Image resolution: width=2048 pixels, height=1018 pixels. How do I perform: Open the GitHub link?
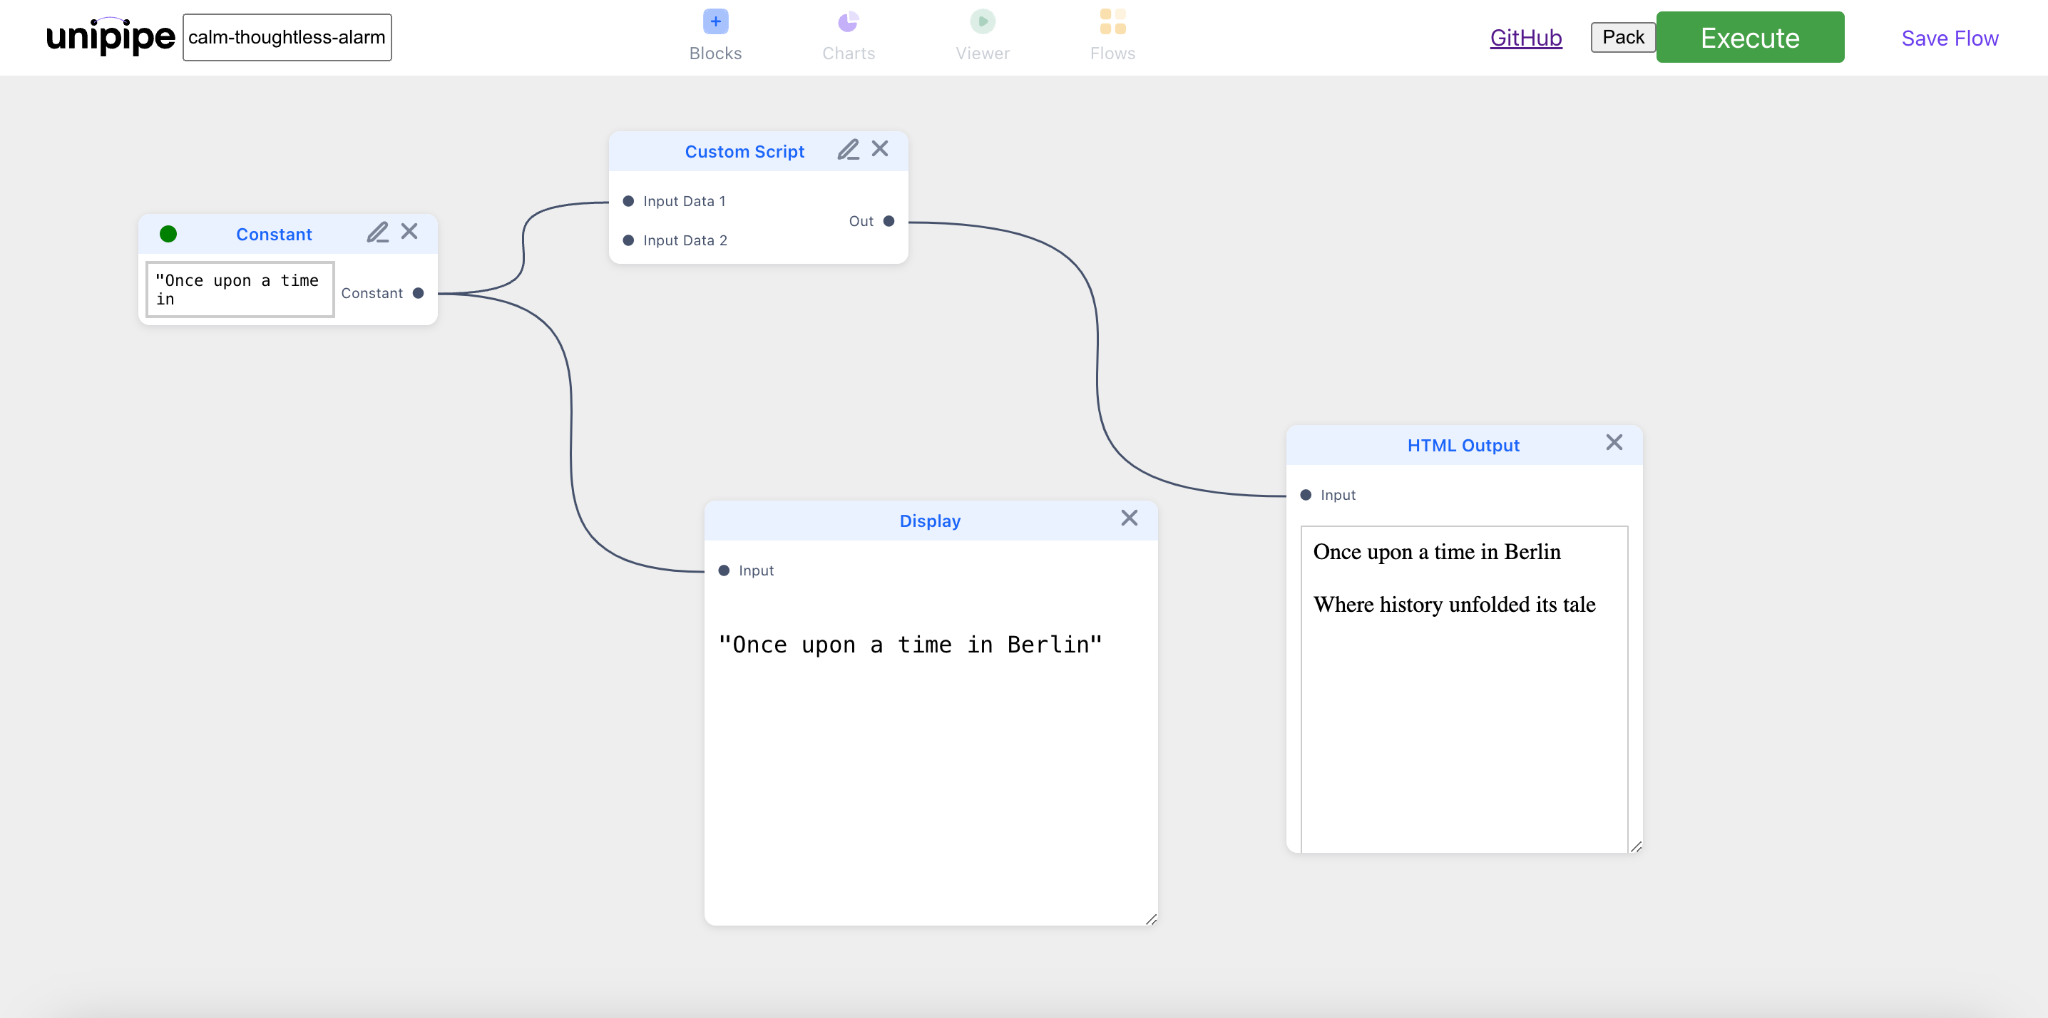point(1525,38)
